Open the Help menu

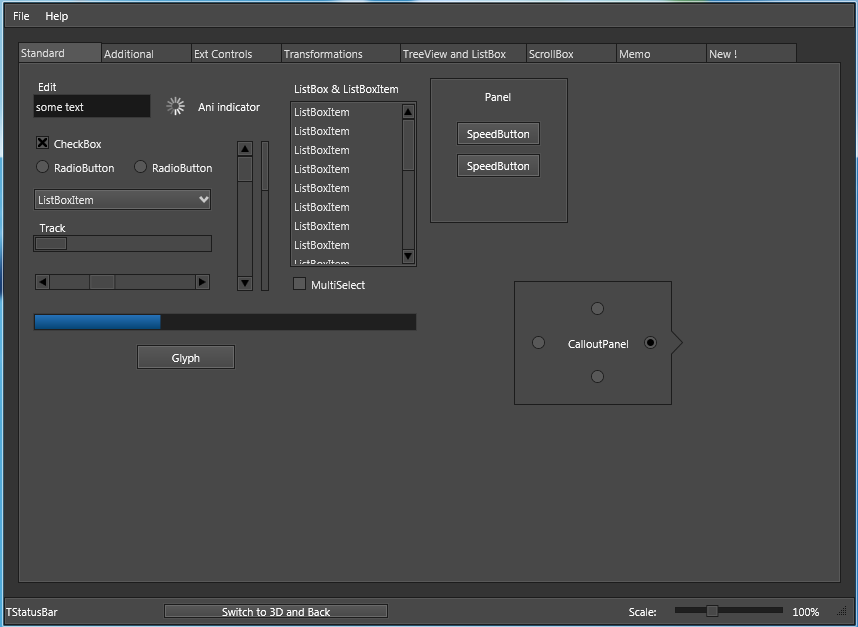click(56, 16)
